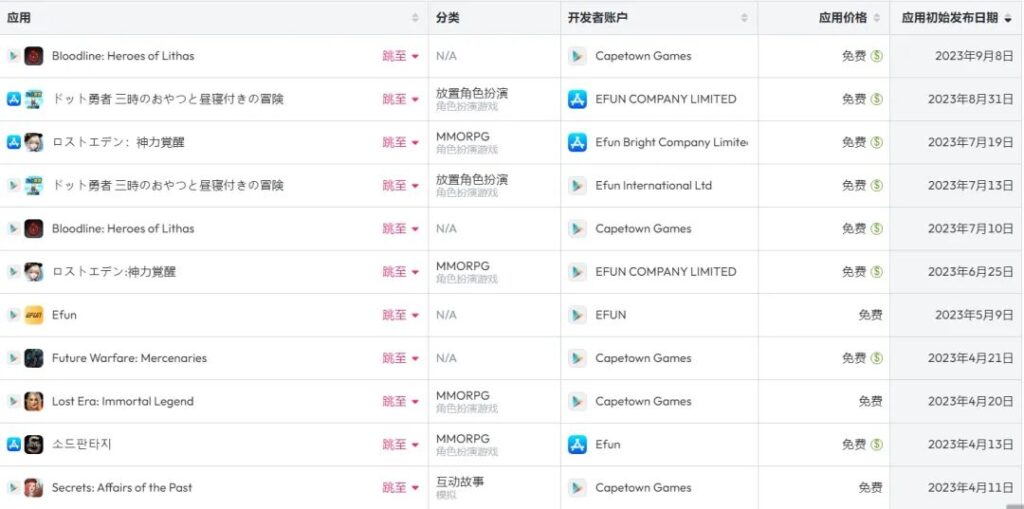Viewport: 1024px width, 509px height.
Task: Click Google Play icon beside Efun International Ltd
Action: click(577, 186)
